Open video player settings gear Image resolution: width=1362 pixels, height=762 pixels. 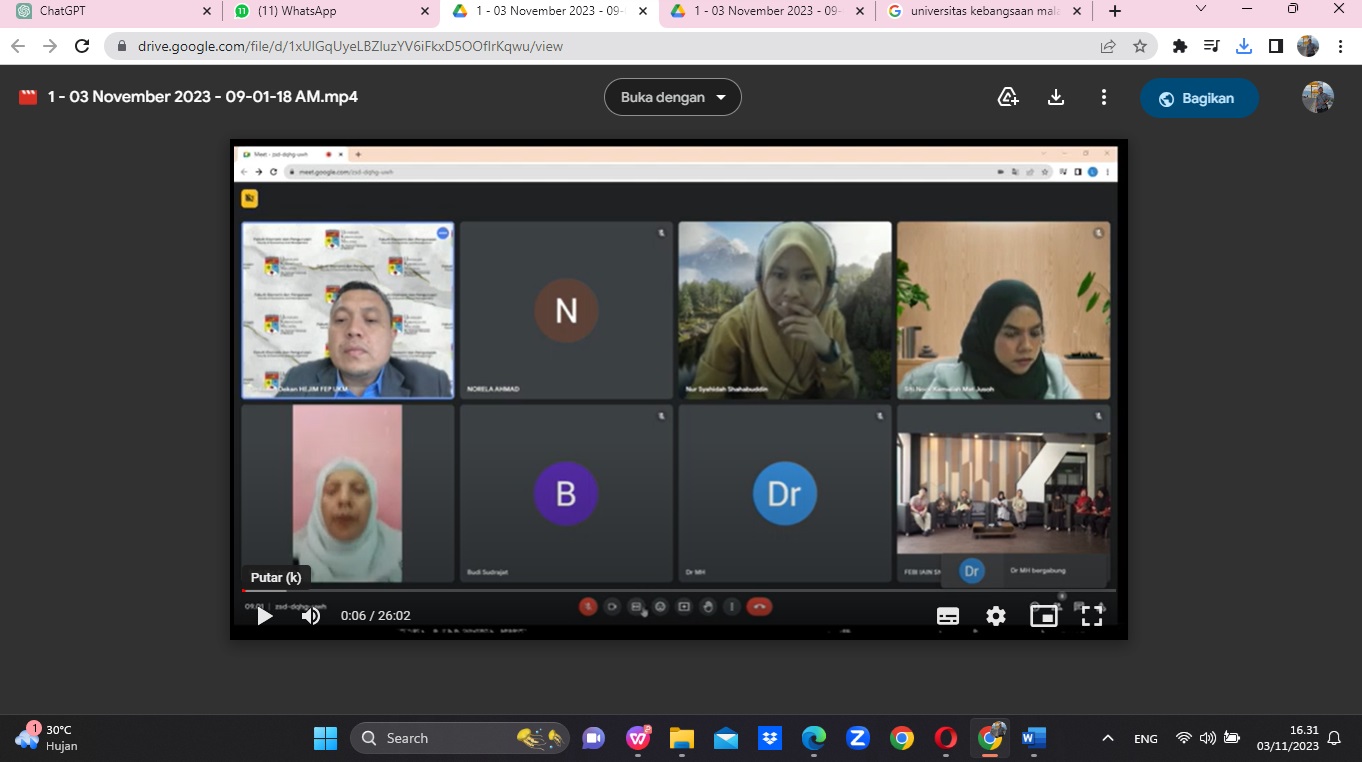point(996,616)
